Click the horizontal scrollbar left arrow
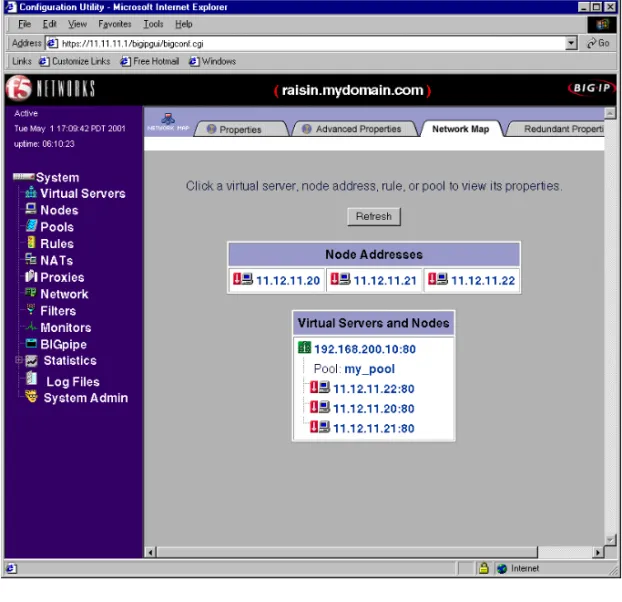 pos(150,552)
